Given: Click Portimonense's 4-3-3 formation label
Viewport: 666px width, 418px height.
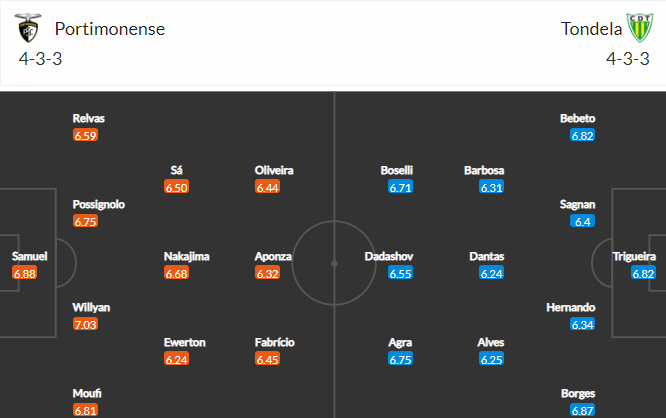Looking at the screenshot, I should click(40, 59).
